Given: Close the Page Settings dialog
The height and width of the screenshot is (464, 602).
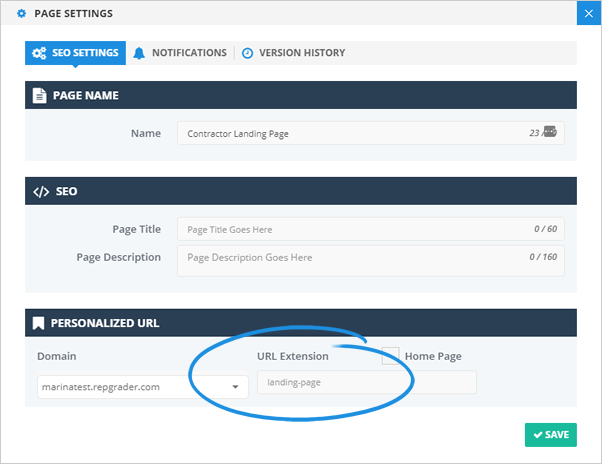Looking at the screenshot, I should click(x=588, y=13).
